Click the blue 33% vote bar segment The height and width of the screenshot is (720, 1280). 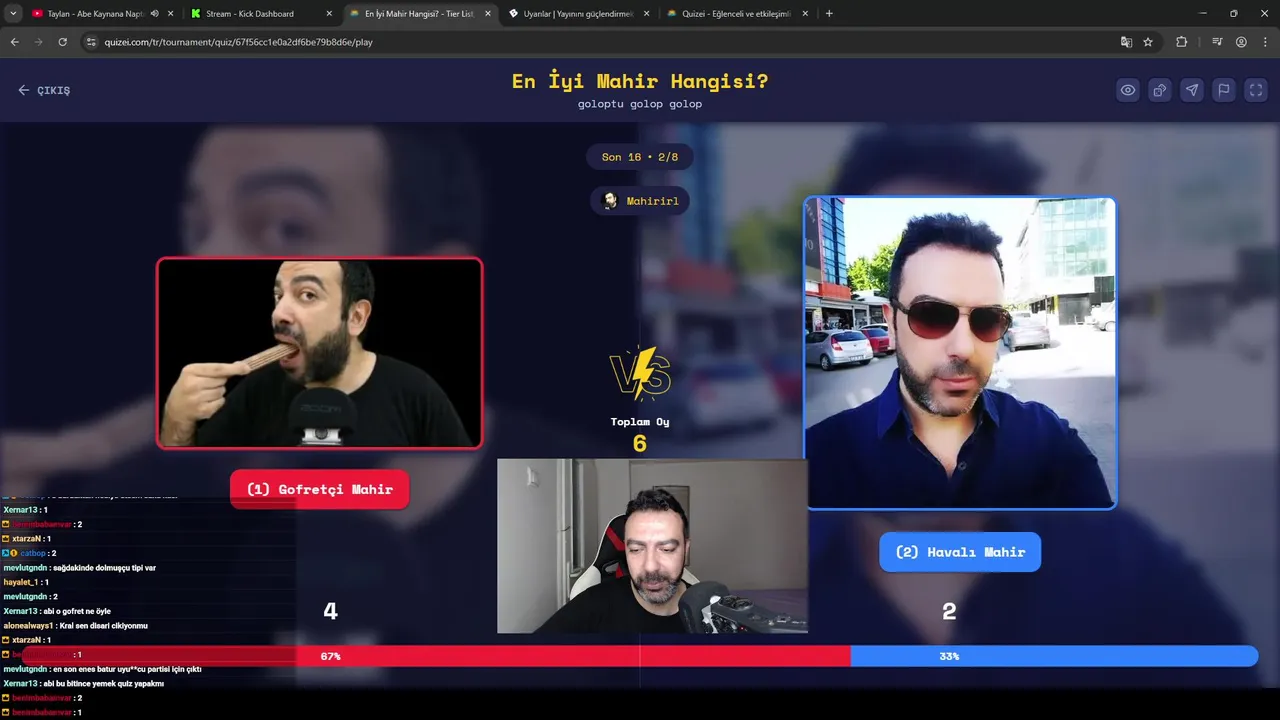click(1054, 656)
